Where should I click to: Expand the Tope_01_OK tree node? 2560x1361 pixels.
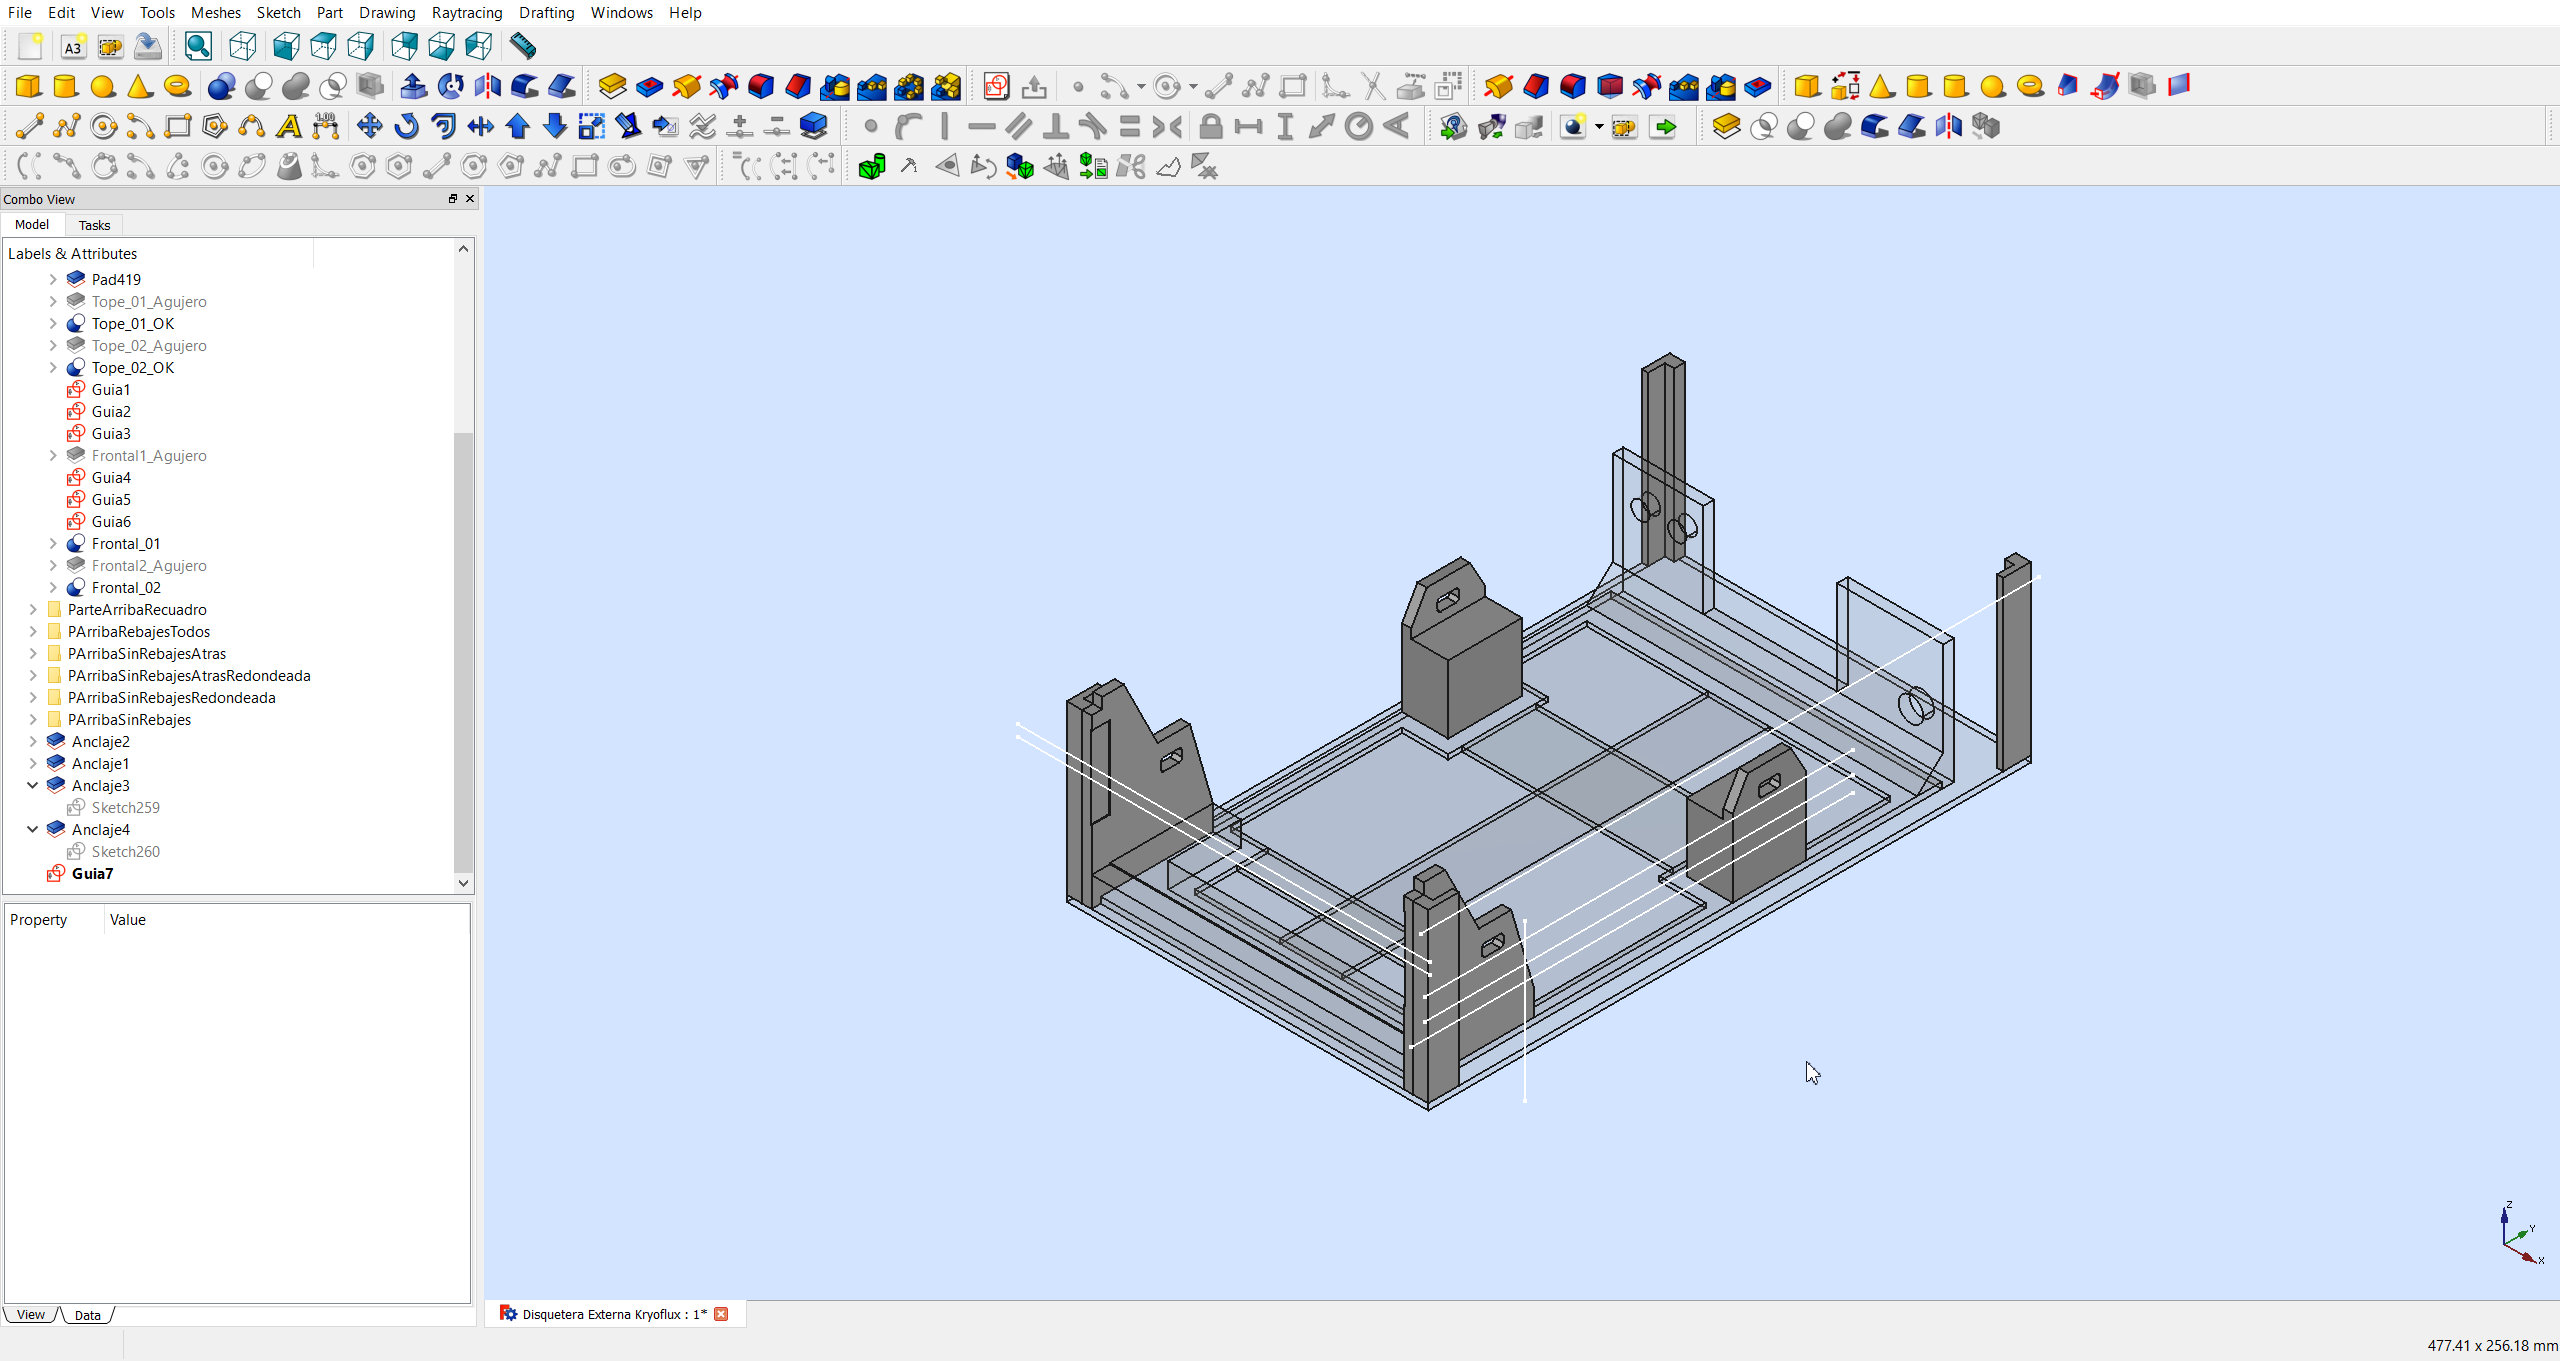(x=53, y=323)
